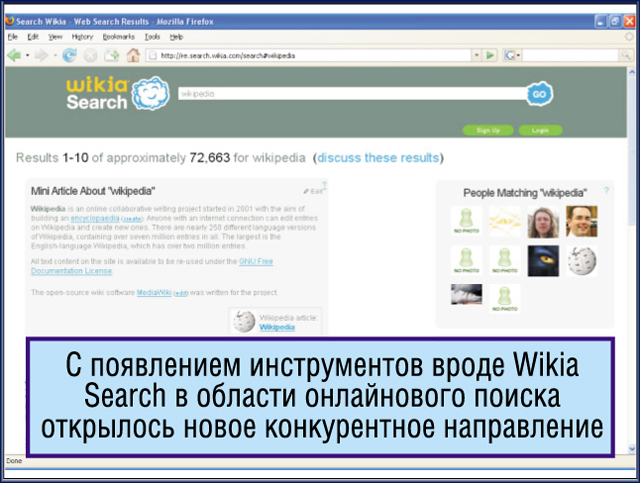Screen dimensions: 640x483
Task: Click the browser Google search box
Action: coord(570,55)
